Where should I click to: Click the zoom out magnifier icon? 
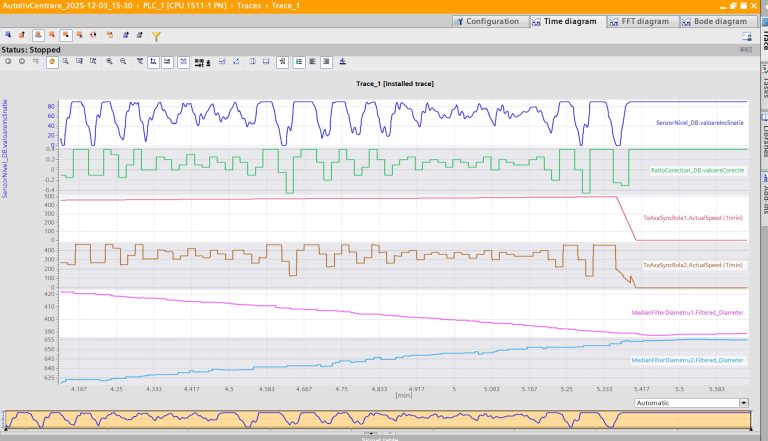(x=123, y=62)
